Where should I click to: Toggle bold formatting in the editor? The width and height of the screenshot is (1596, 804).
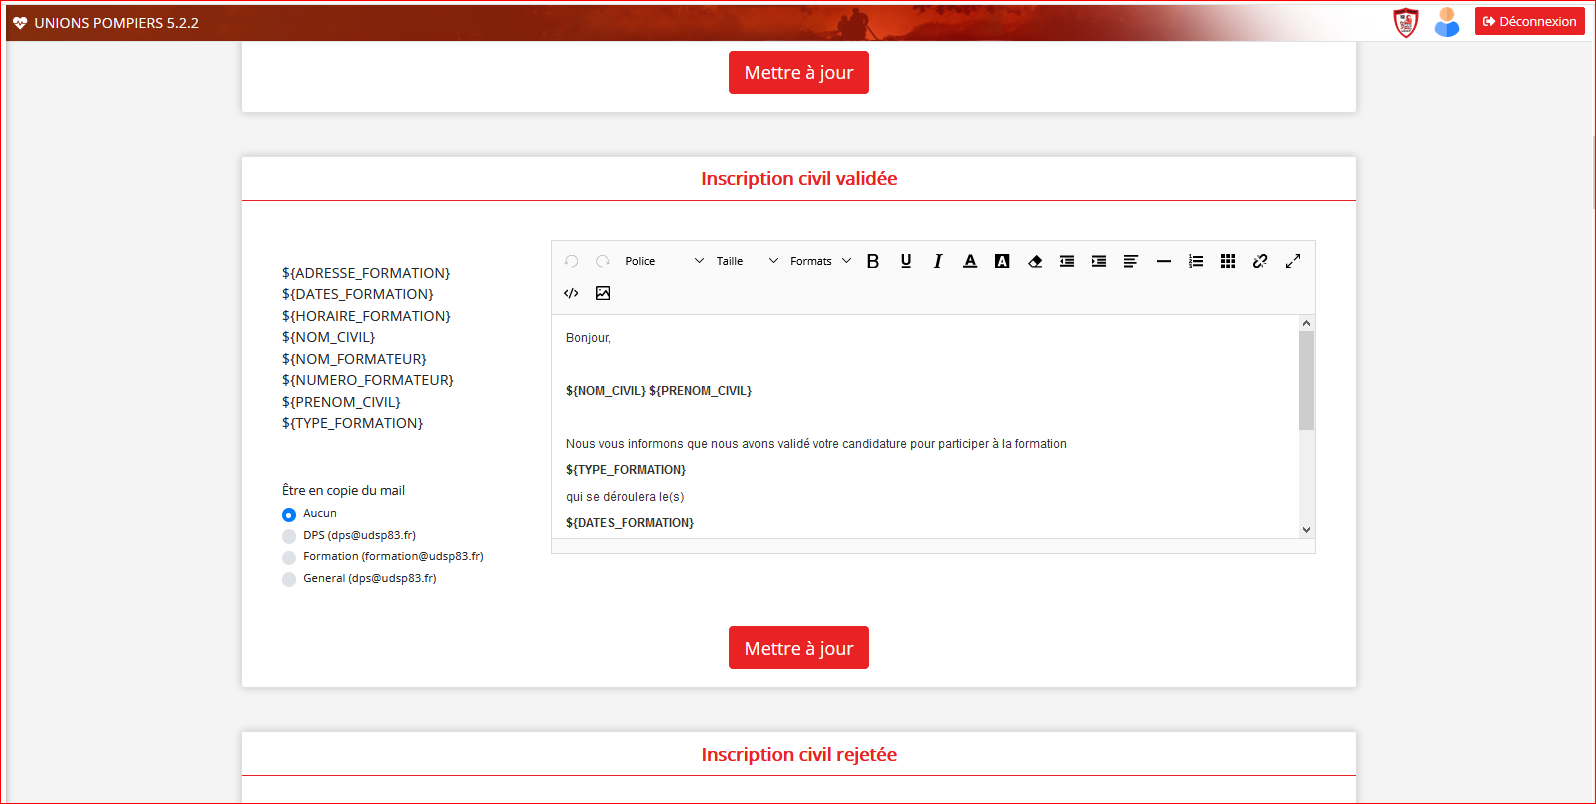[873, 261]
